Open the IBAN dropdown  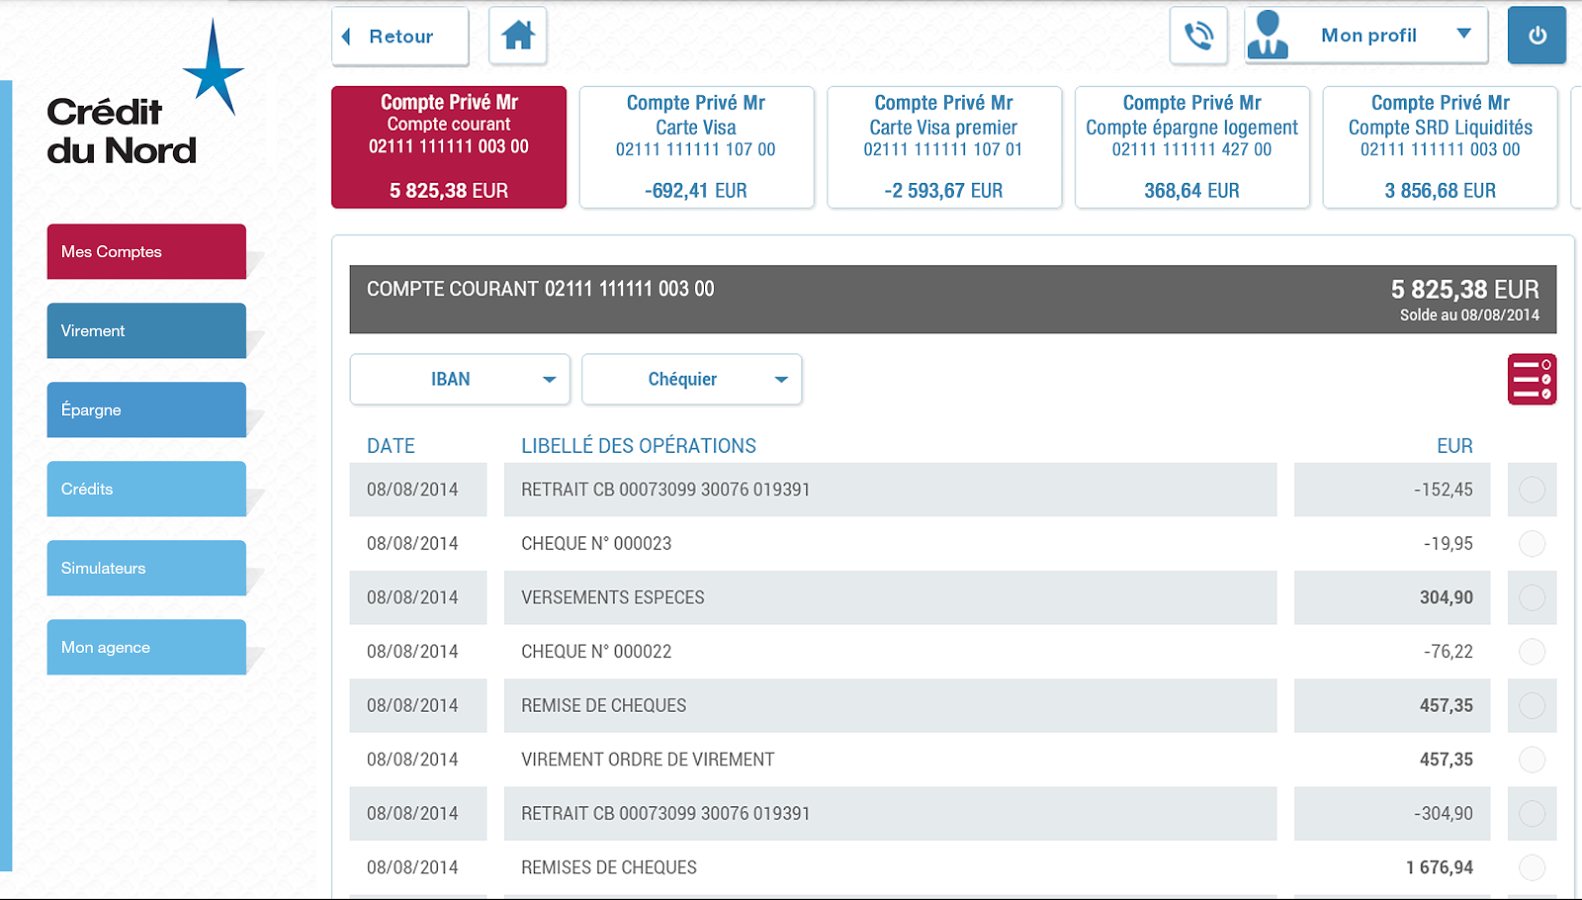(x=460, y=379)
